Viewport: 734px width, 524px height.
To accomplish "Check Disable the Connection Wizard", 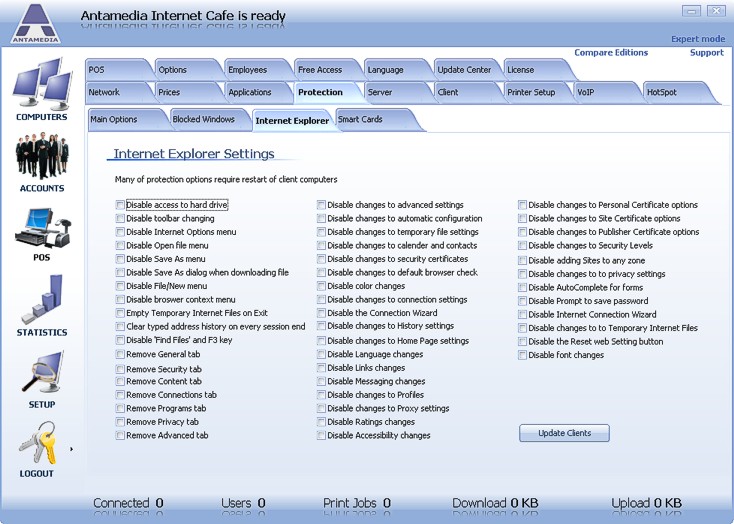I will tap(321, 313).
